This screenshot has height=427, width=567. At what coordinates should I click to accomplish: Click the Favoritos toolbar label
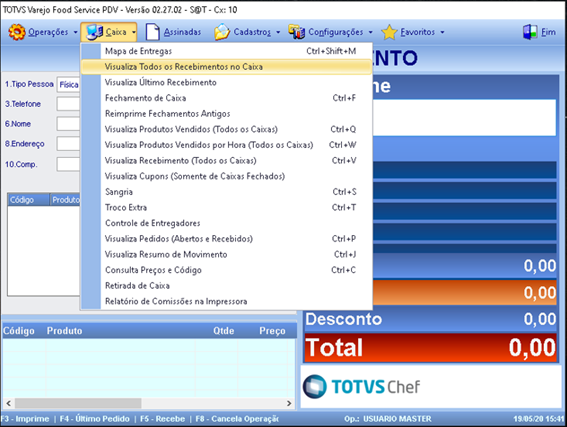pos(418,32)
